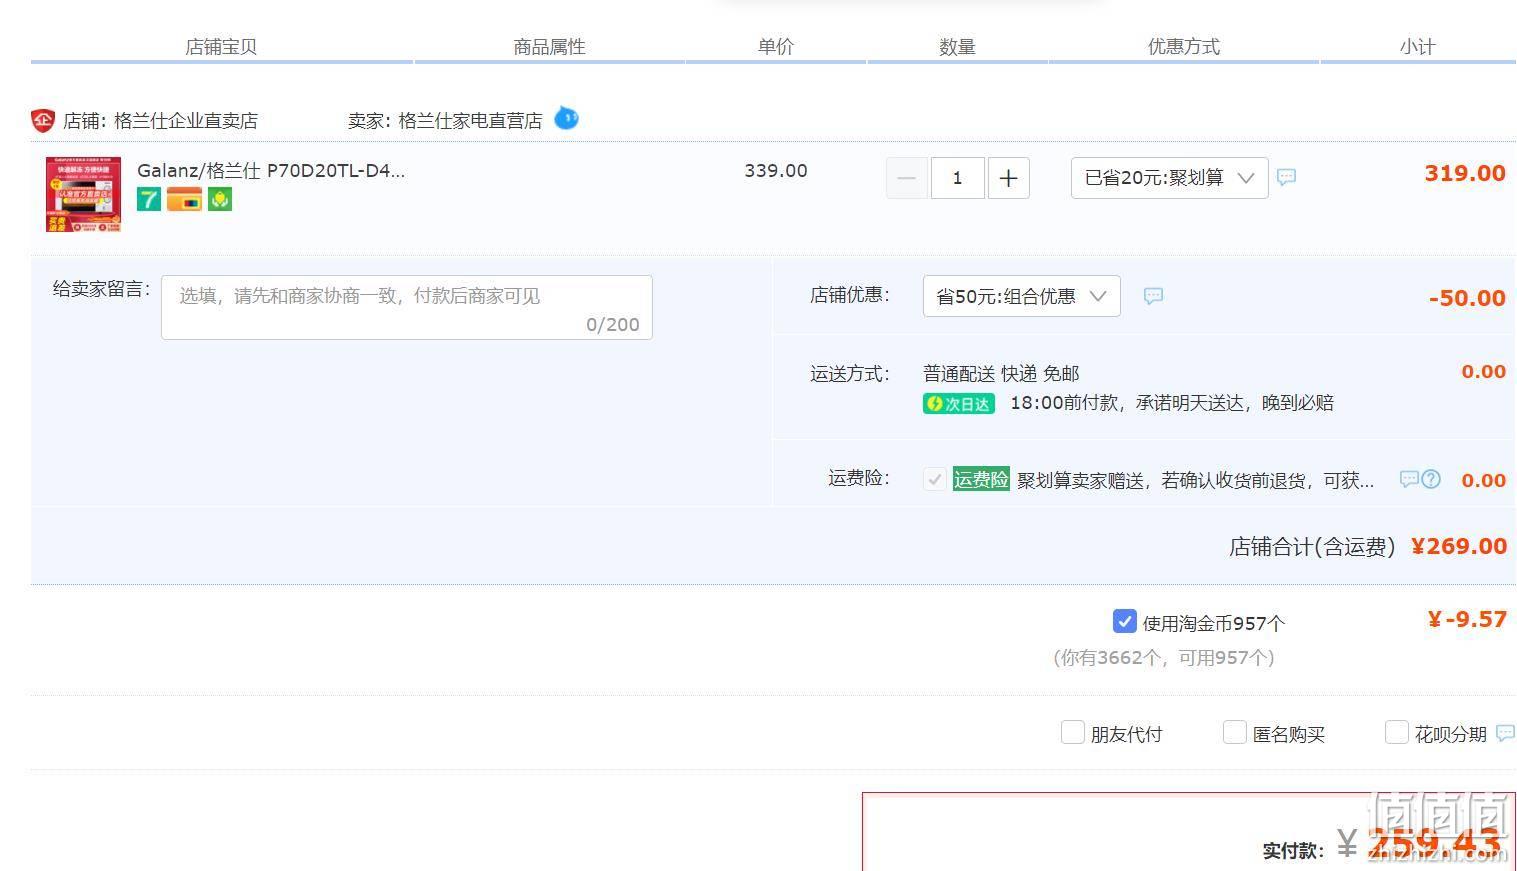Click the orange credit card payment badge
The width and height of the screenshot is (1517, 871).
tap(184, 199)
